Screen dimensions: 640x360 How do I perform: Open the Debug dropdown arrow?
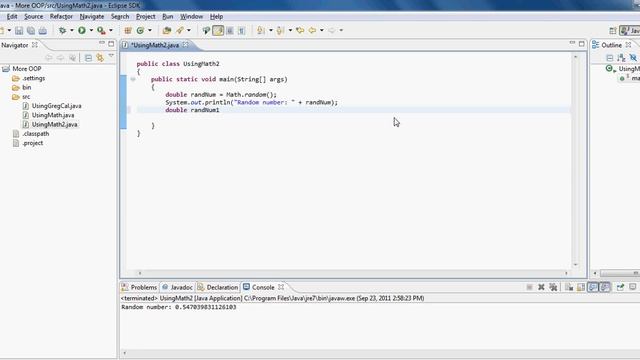pos(71,30)
